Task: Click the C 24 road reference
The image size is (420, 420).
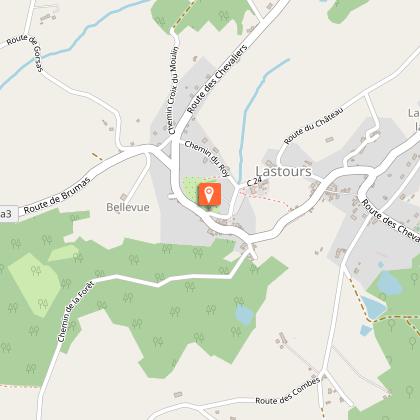Action: click(253, 182)
